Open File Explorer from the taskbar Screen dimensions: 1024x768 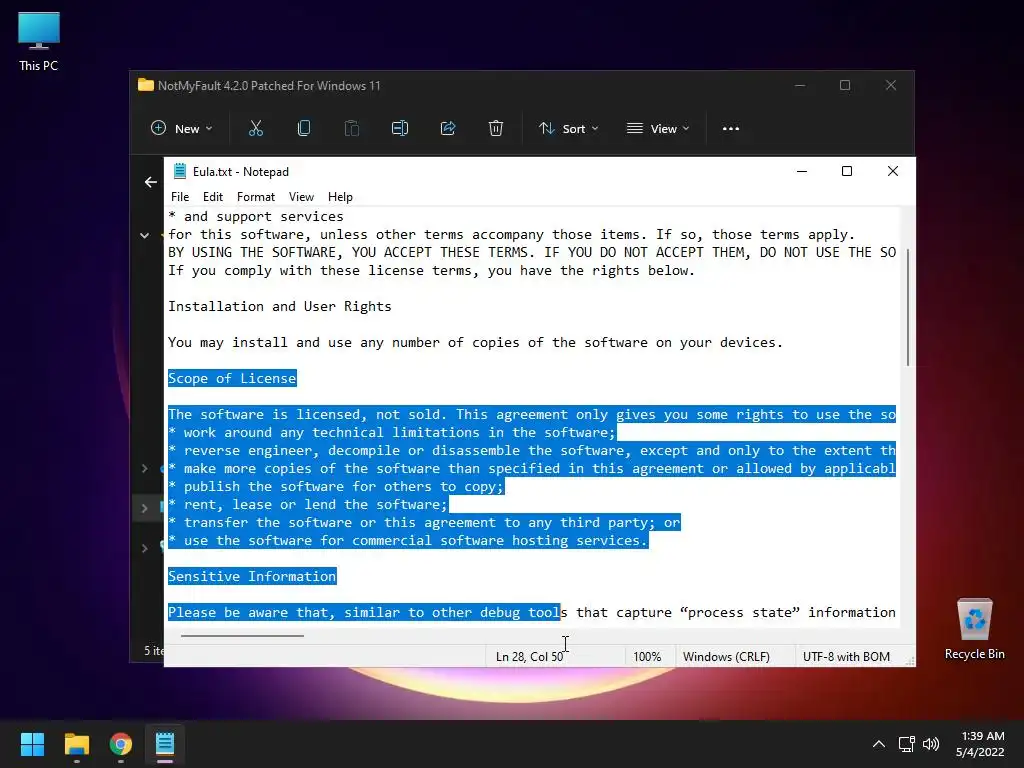click(76, 744)
